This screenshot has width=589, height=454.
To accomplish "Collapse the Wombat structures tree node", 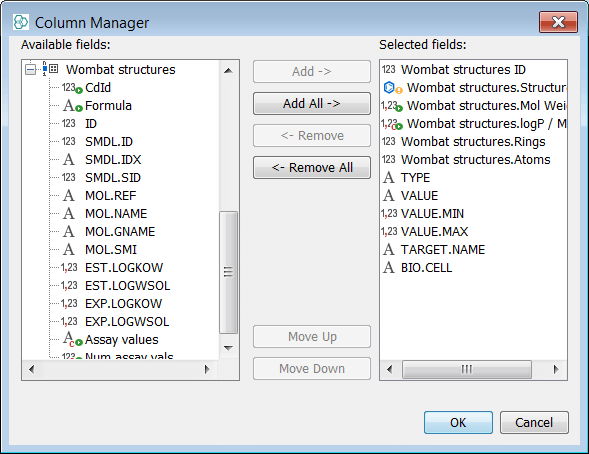I will [x=30, y=69].
